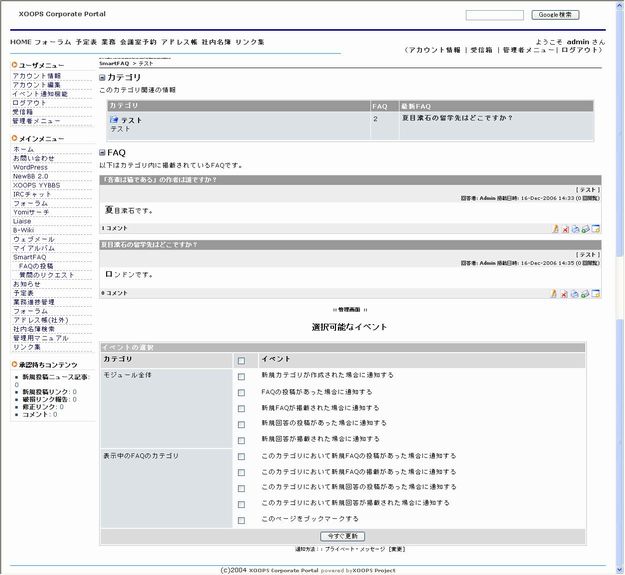Viewport: 625px width, 575px height.
Task: Click the Google検索 button
Action: [556, 15]
